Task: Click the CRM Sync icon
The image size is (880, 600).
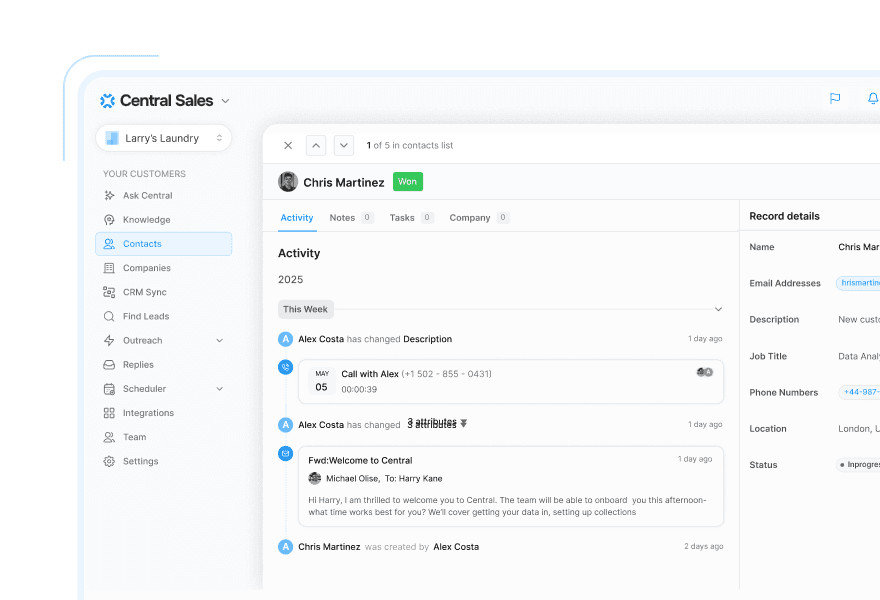Action: (x=109, y=292)
